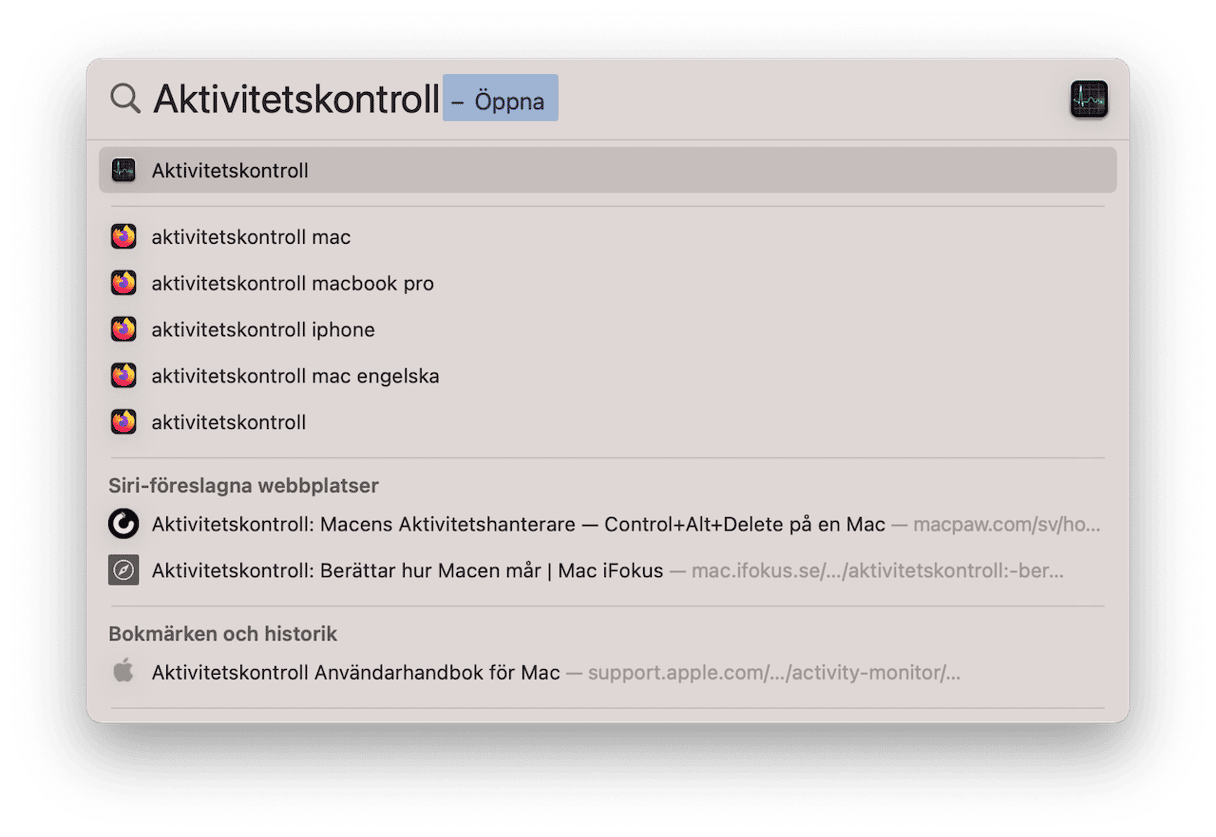Click the MacPaw site icon

[x=124, y=524]
